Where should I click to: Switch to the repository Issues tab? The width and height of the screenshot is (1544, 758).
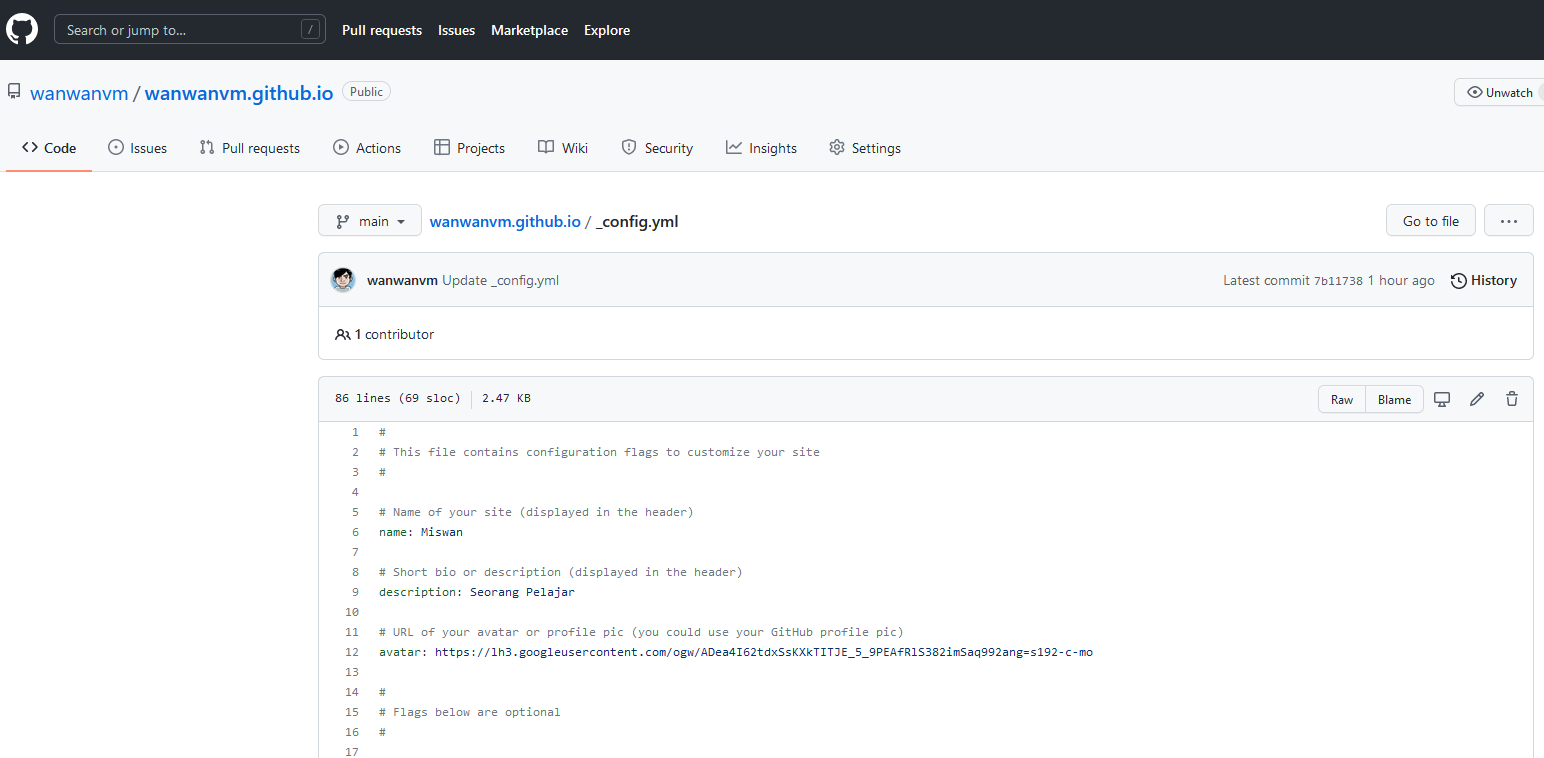[x=137, y=148]
